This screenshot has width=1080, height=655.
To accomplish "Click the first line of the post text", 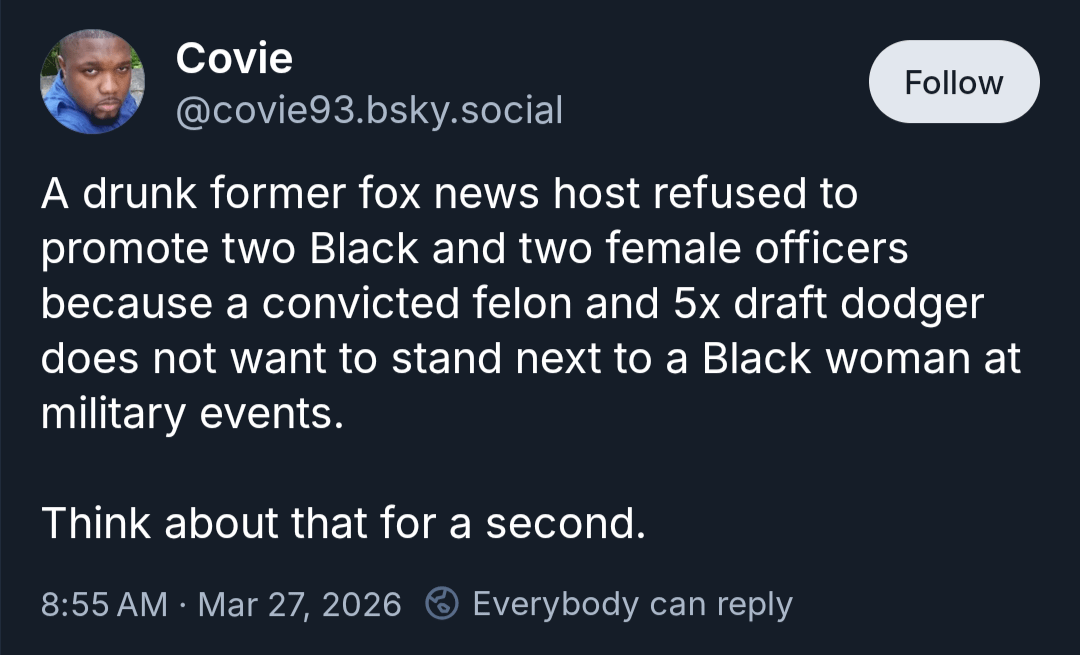I will pyautogui.click(x=449, y=193).
